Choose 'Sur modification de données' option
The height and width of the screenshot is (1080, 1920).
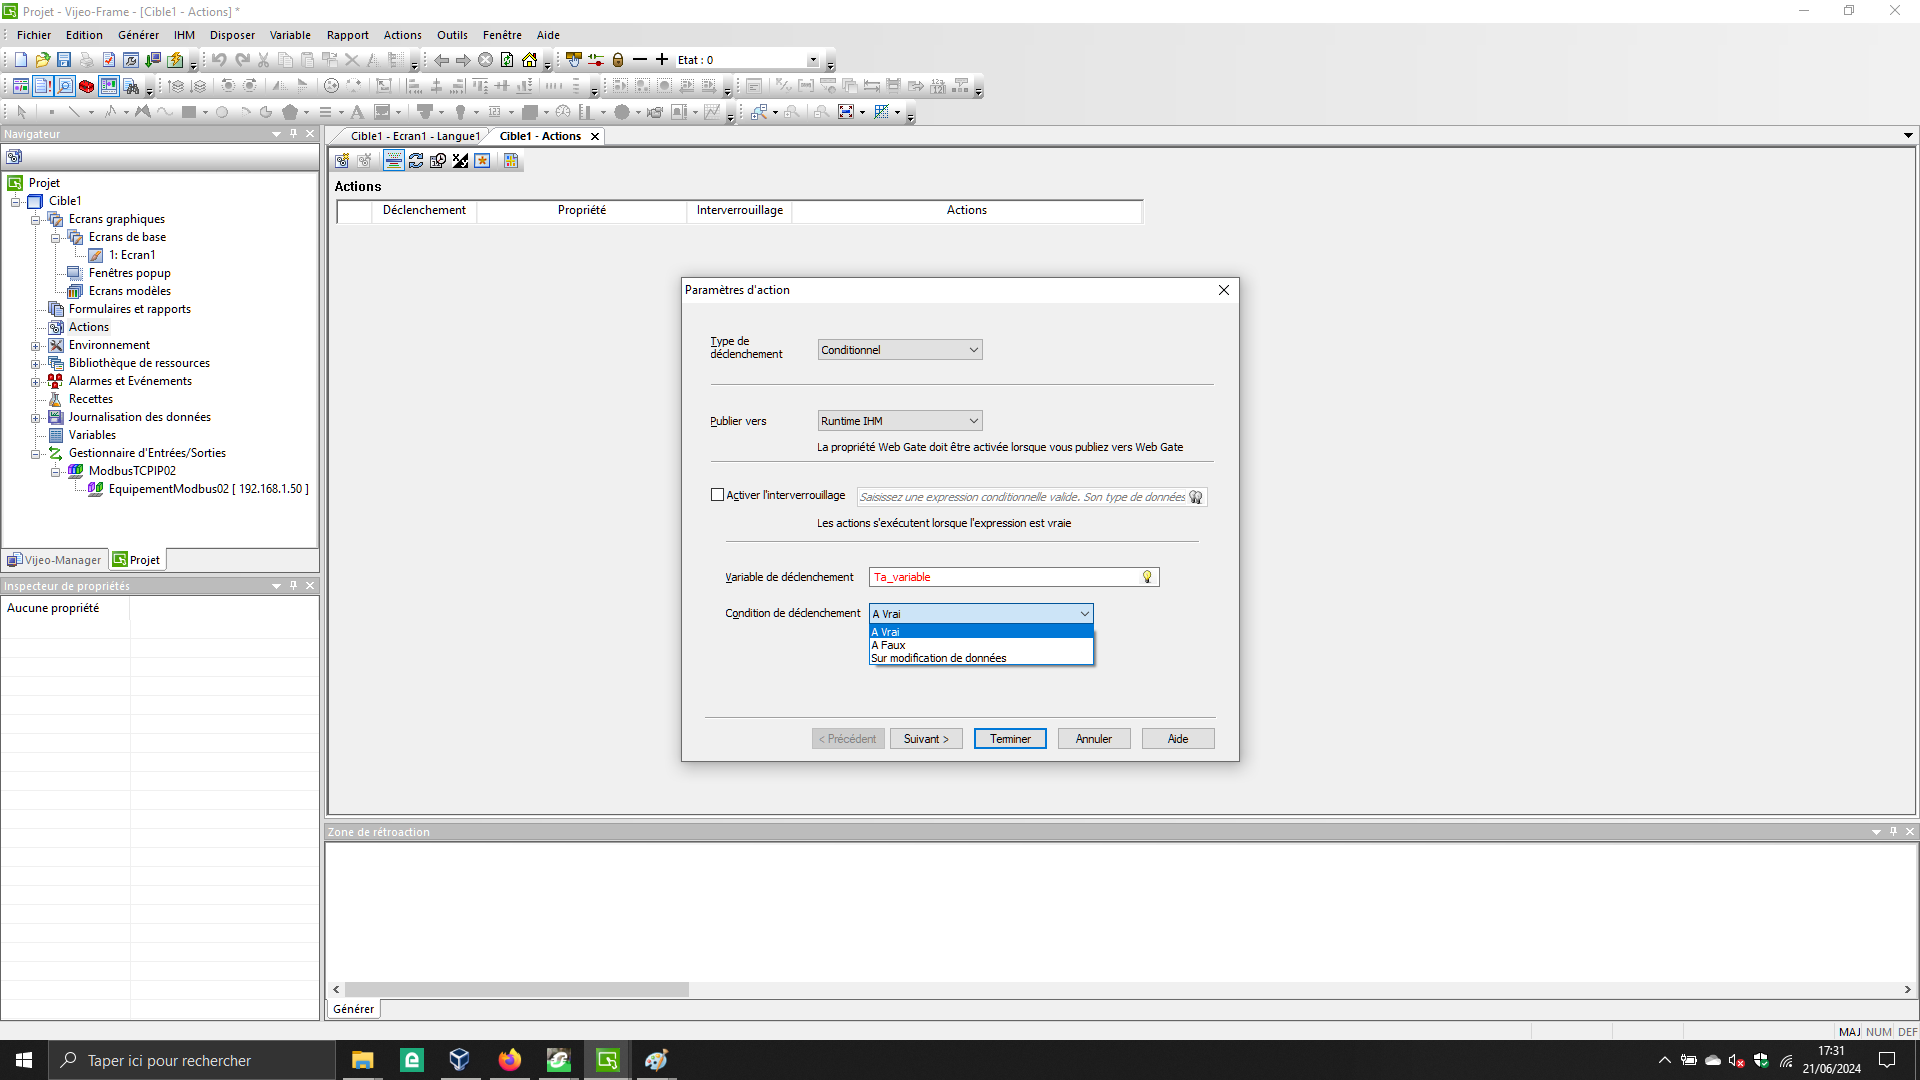(938, 658)
